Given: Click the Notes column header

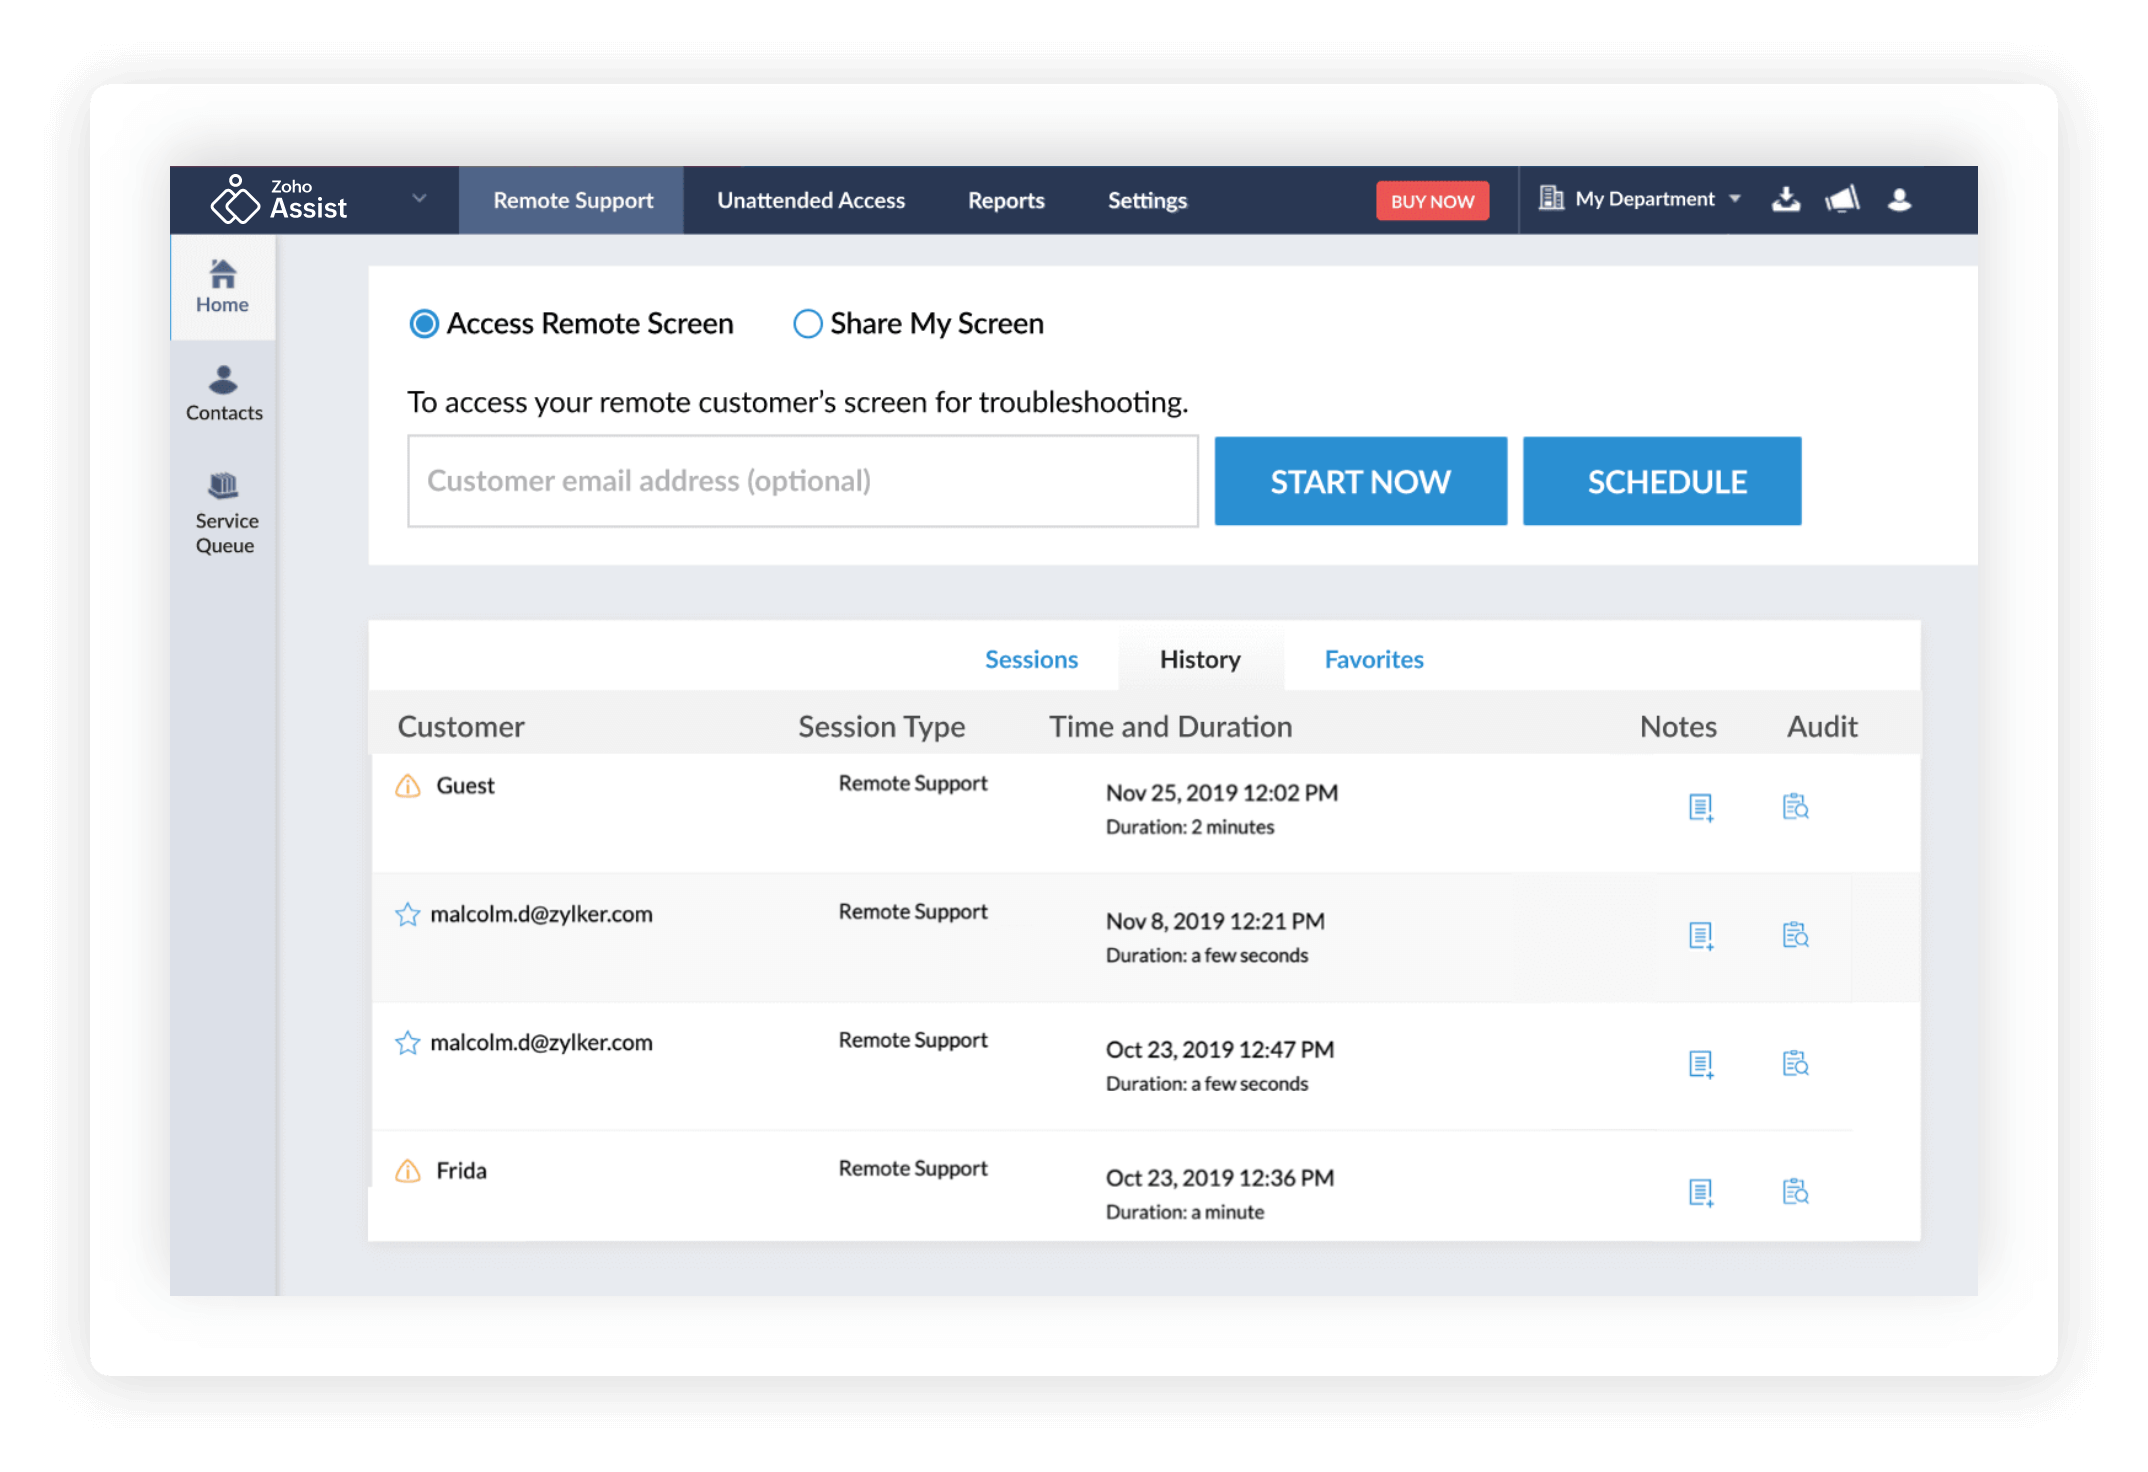Looking at the screenshot, I should pyautogui.click(x=1678, y=726).
